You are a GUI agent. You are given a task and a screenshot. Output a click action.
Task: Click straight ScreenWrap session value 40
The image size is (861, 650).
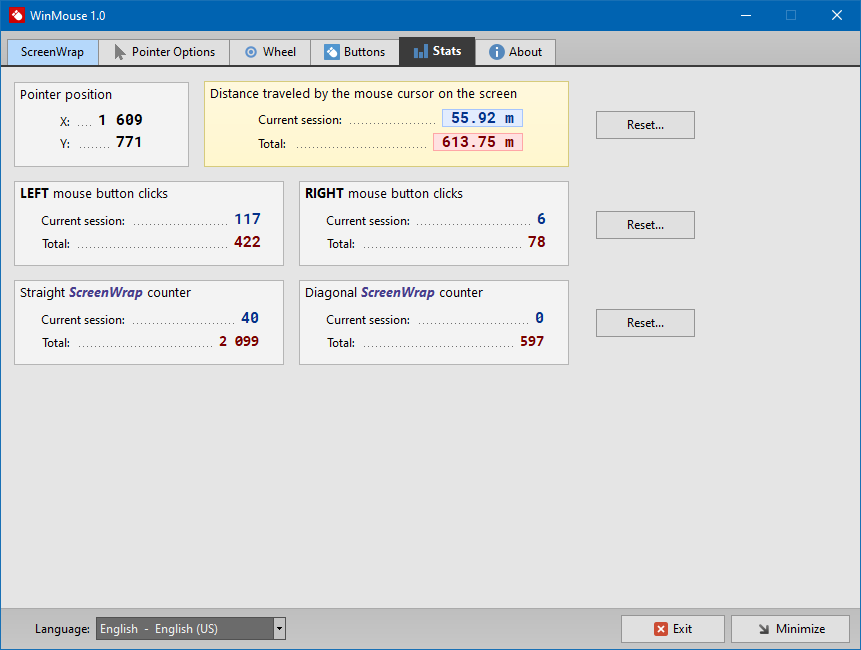(250, 318)
